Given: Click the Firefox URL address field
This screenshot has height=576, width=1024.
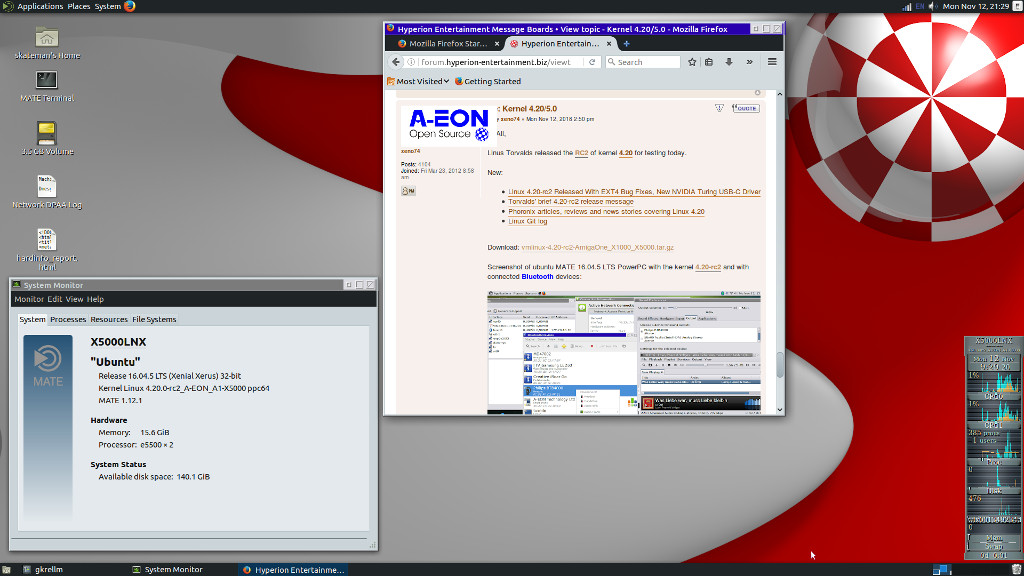Looking at the screenshot, I should pyautogui.click(x=502, y=62).
